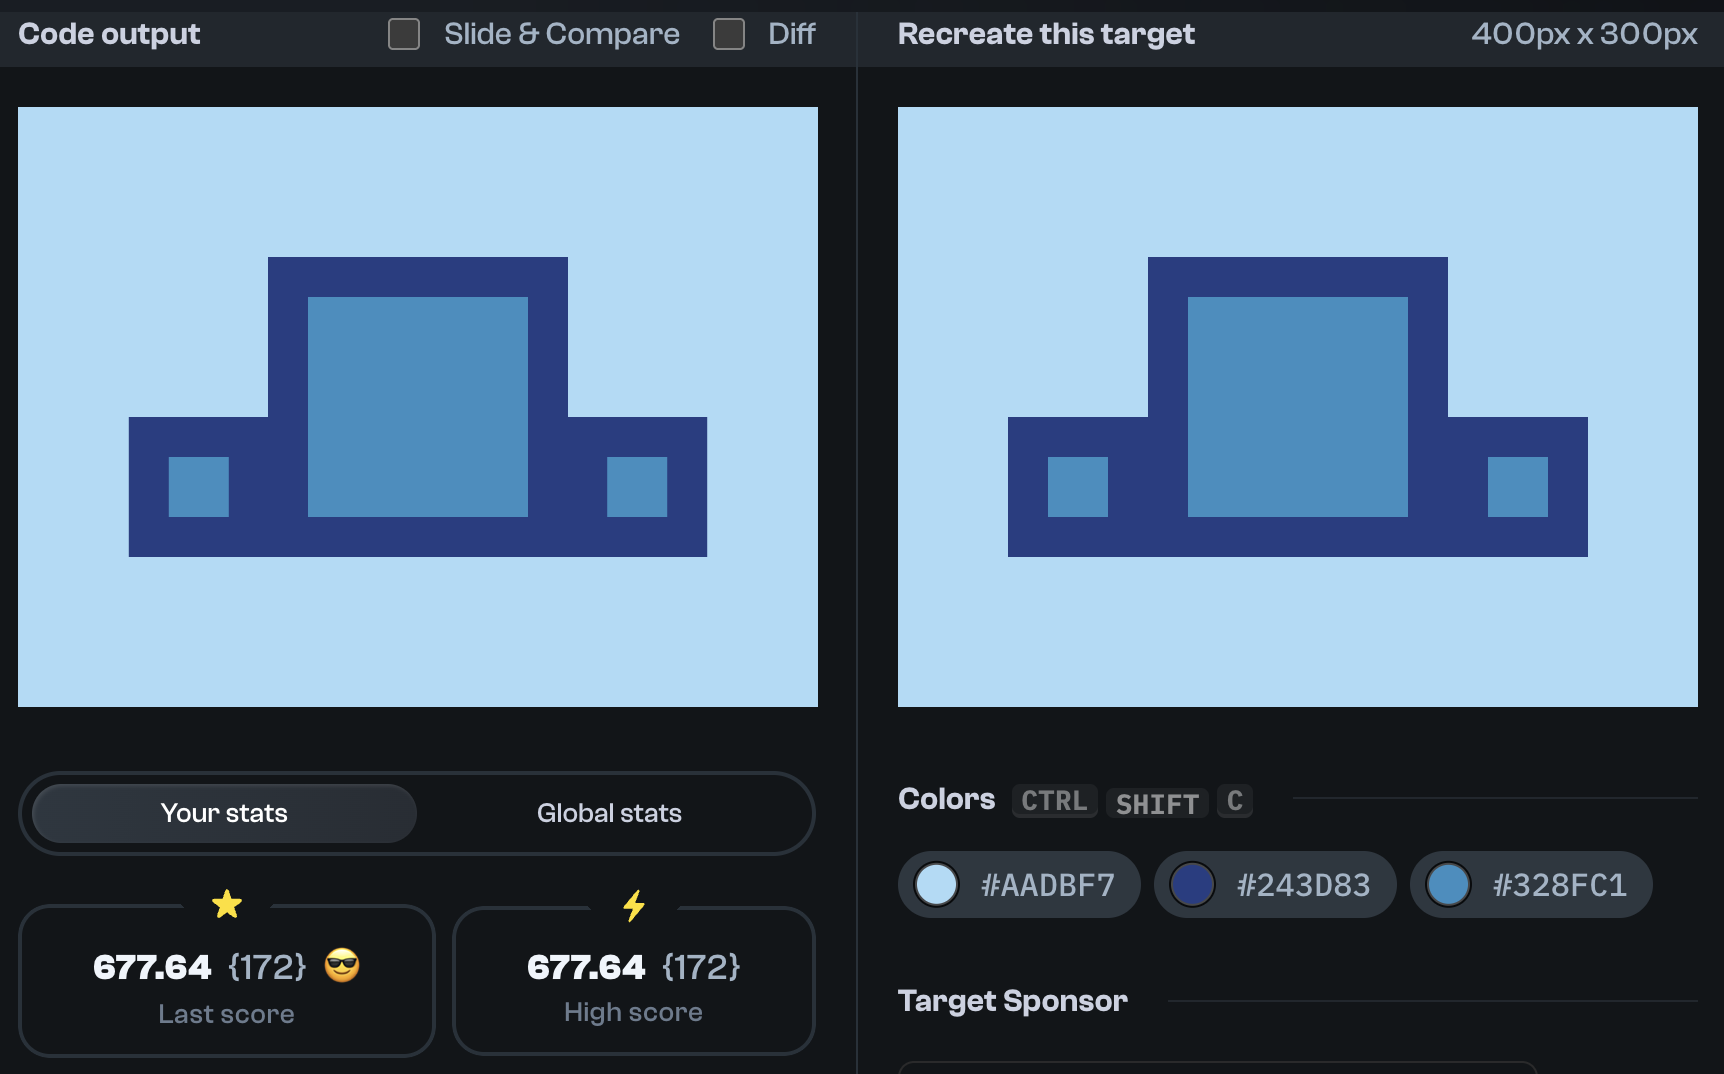Click the SHIFT key badge next to Colors
Image resolution: width=1724 pixels, height=1074 pixels.
click(x=1156, y=803)
